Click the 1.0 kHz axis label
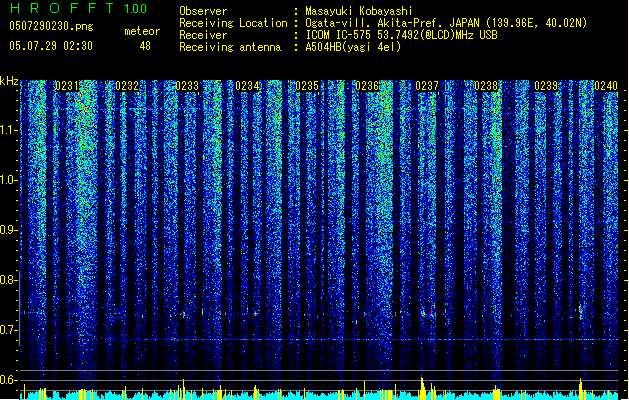Viewport: 629px width, 400px height. coord(8,180)
